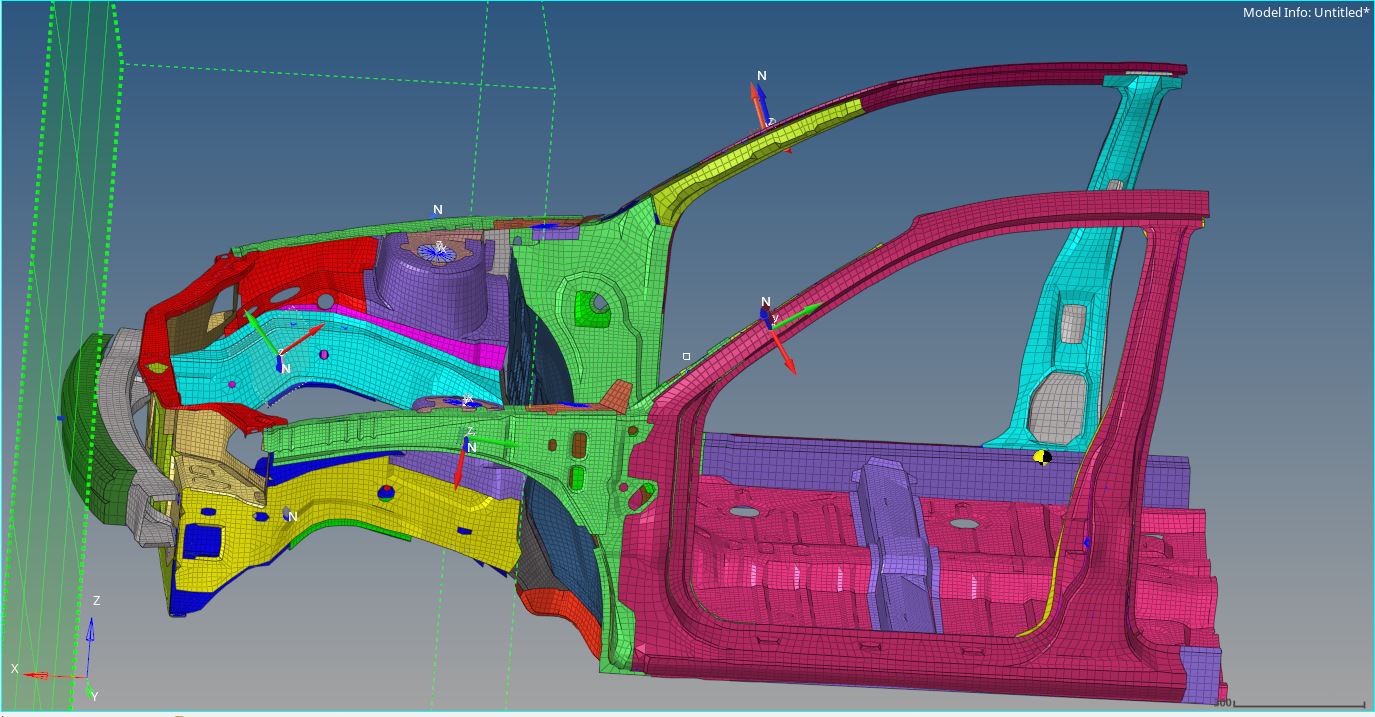1375x717 pixels.
Task: Click the yellow highlighted node near the B-pillar base
Action: (x=1044, y=457)
